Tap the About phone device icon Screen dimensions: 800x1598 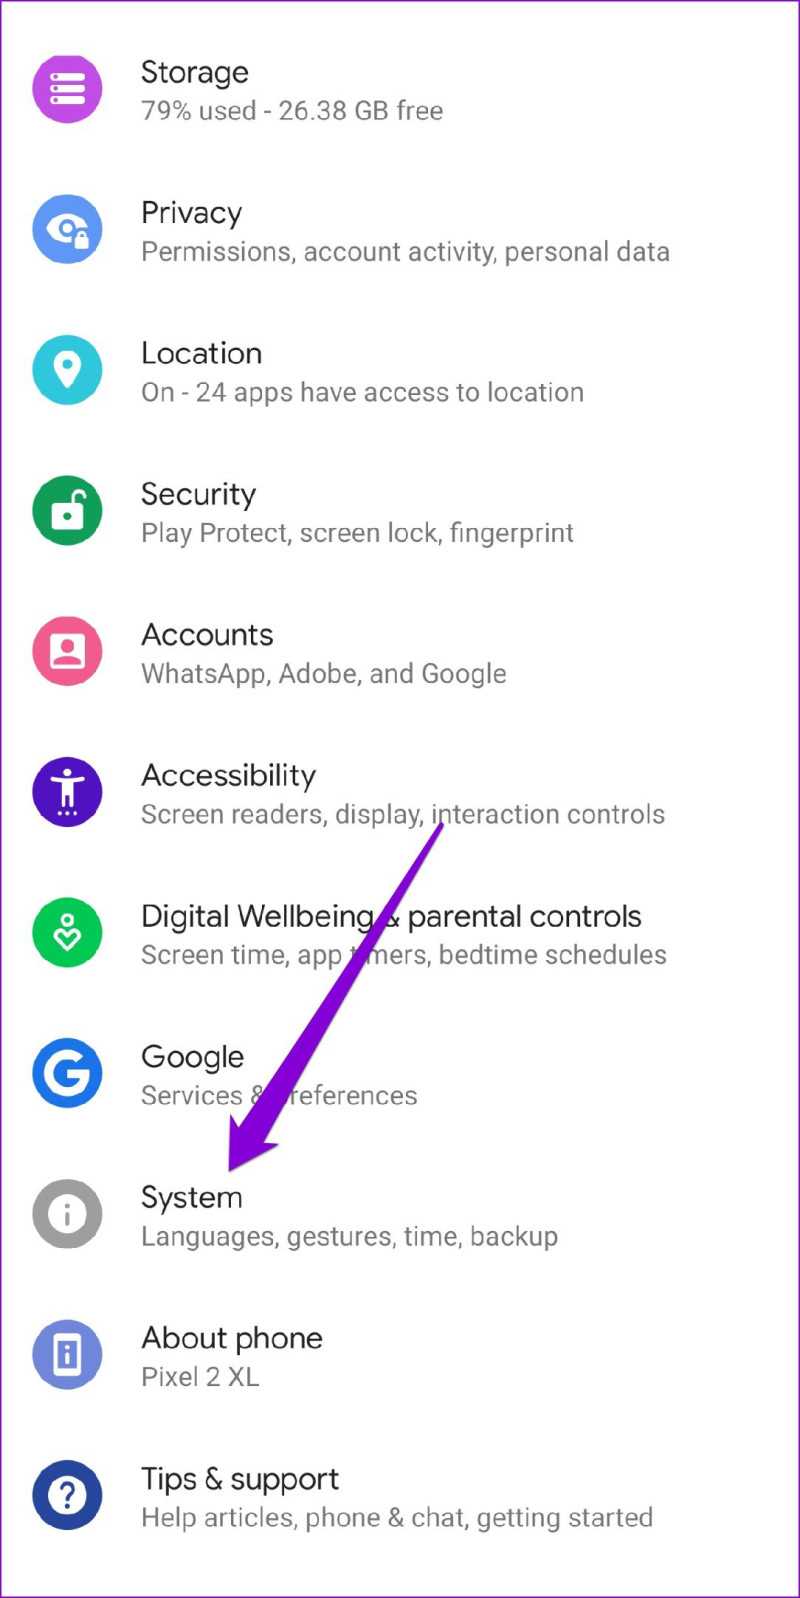67,1355
